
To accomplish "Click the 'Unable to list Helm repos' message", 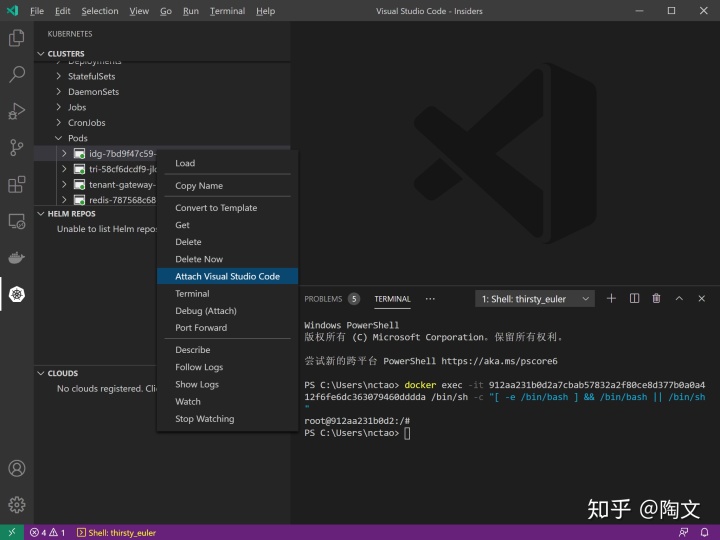I will point(107,229).
